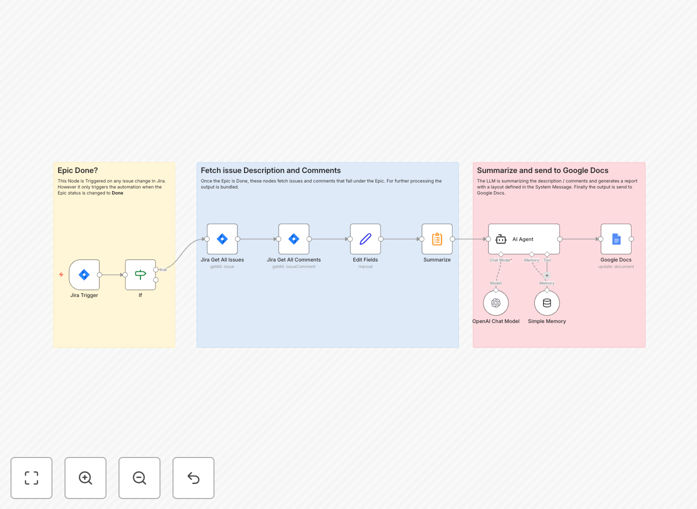Click the "Summarize" node label
Viewport: 697px width, 509px height.
[x=437, y=260]
